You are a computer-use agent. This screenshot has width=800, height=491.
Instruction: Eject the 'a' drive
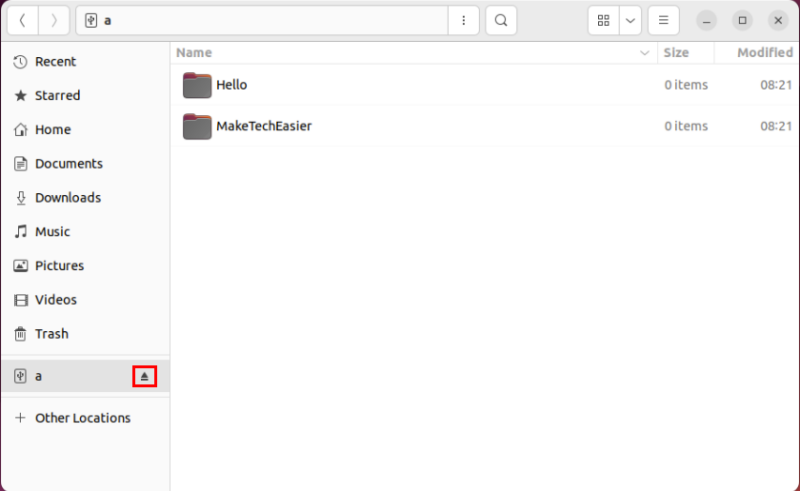tap(144, 376)
